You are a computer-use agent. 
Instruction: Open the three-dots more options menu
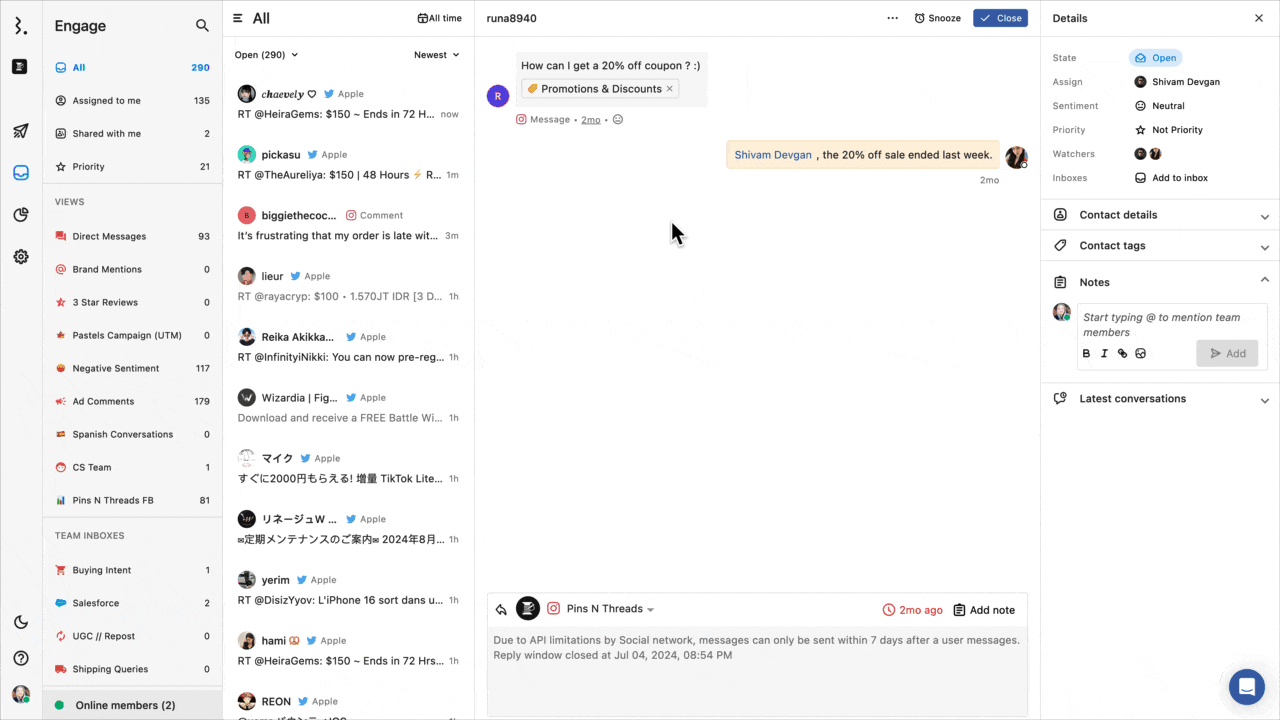tap(892, 18)
